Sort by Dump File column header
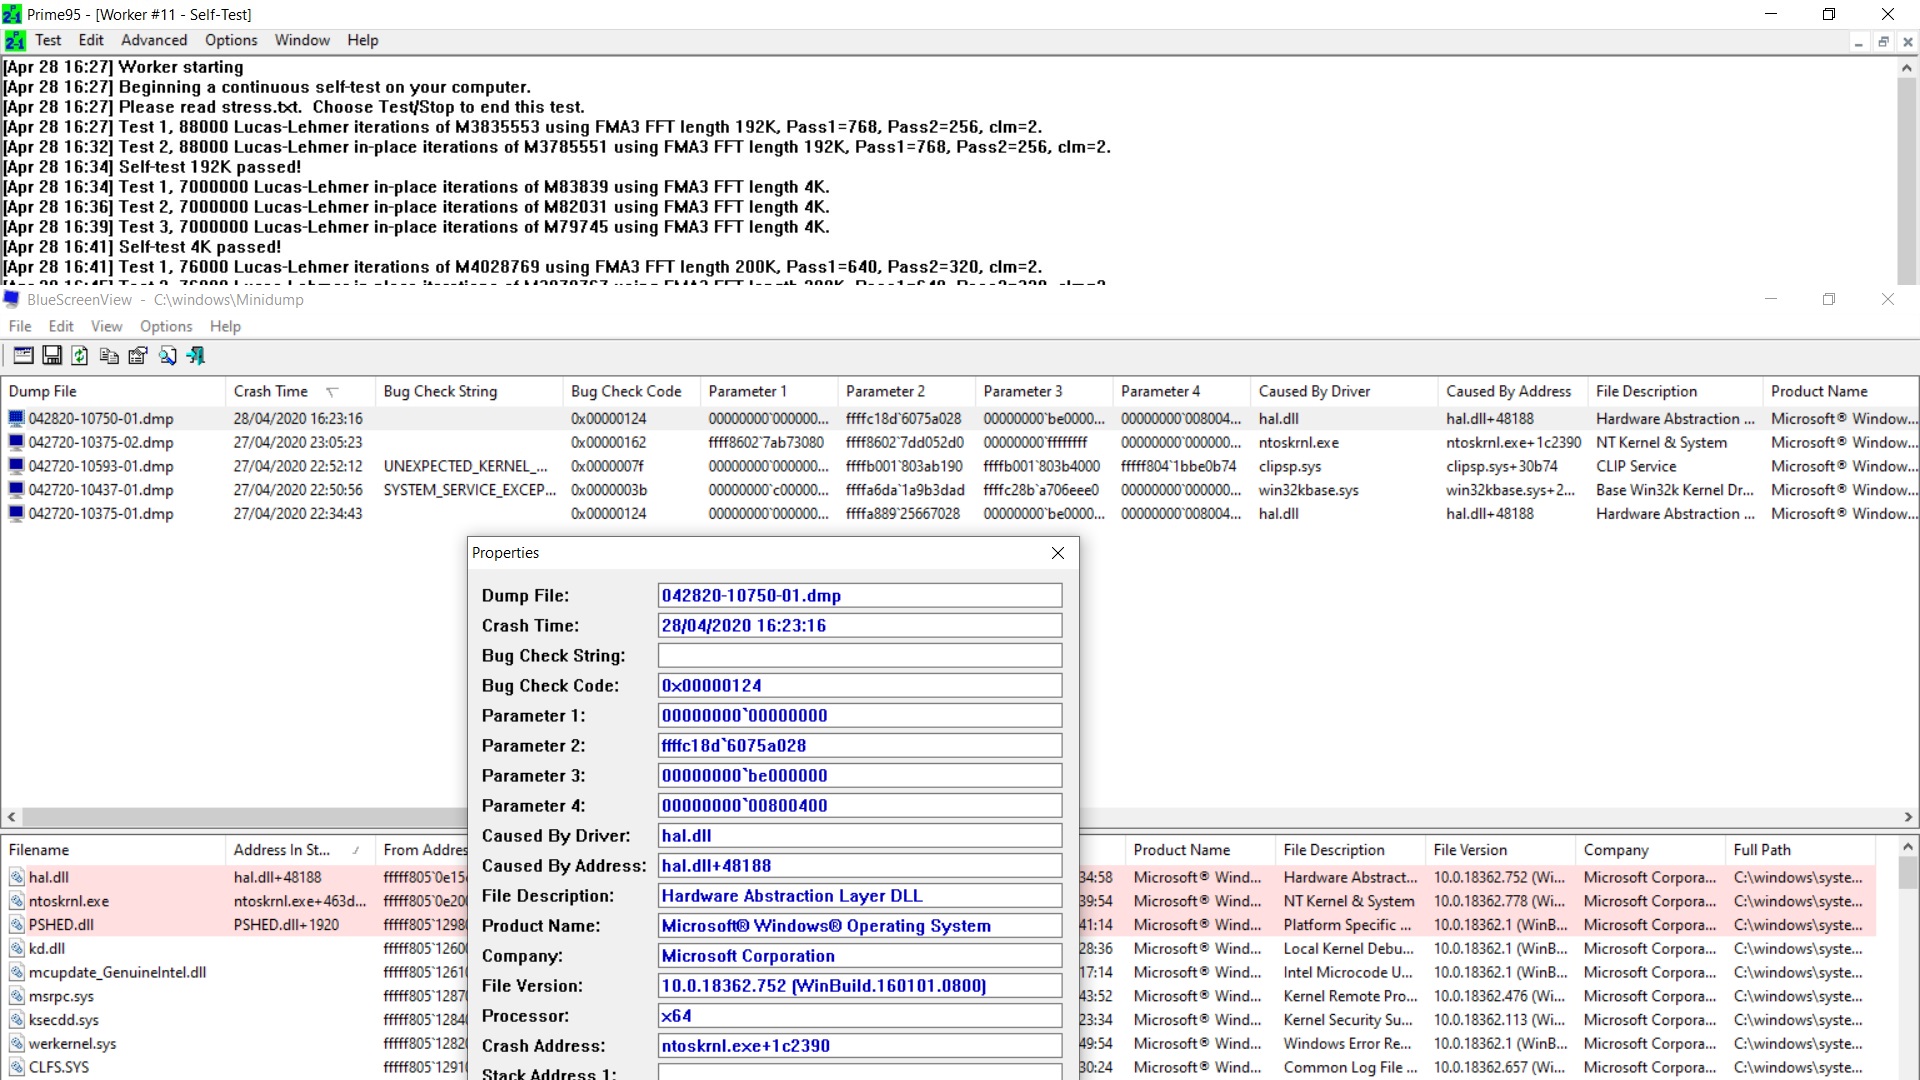 pos(113,392)
